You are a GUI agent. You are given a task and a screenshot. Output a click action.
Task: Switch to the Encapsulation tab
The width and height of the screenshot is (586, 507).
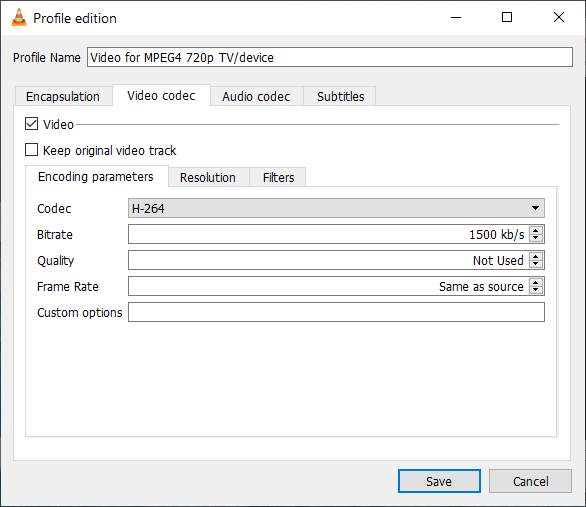coord(63,96)
